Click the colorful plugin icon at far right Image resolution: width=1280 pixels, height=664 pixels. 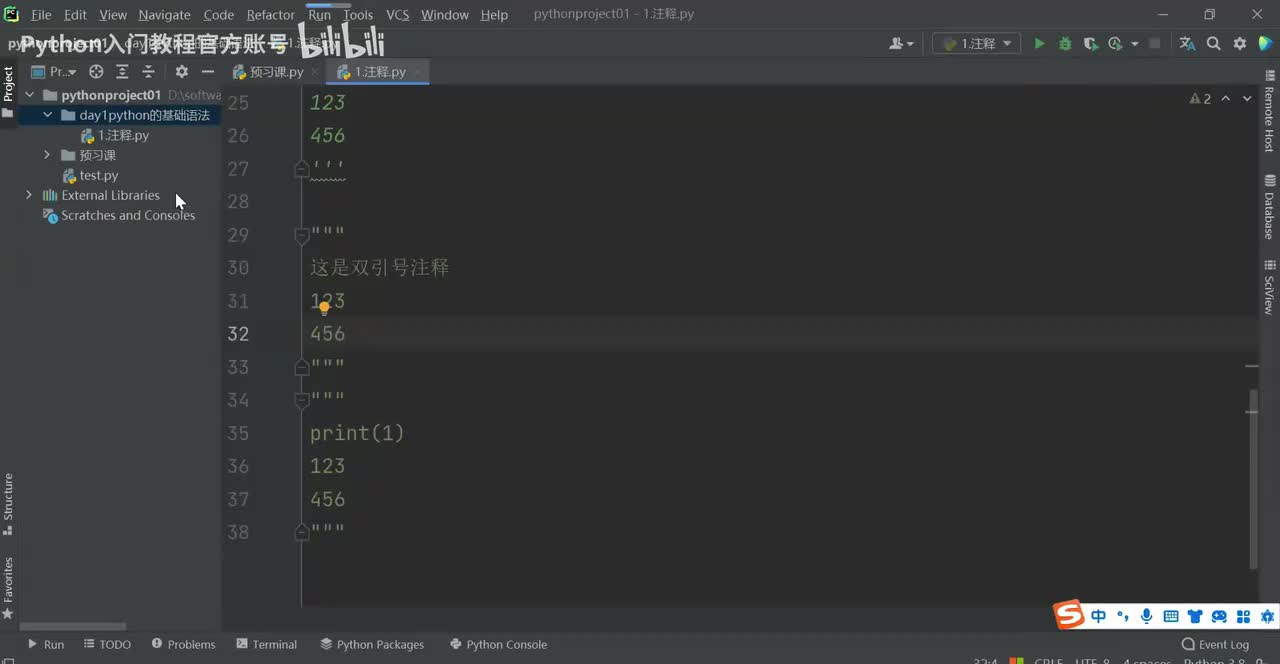point(1266,44)
